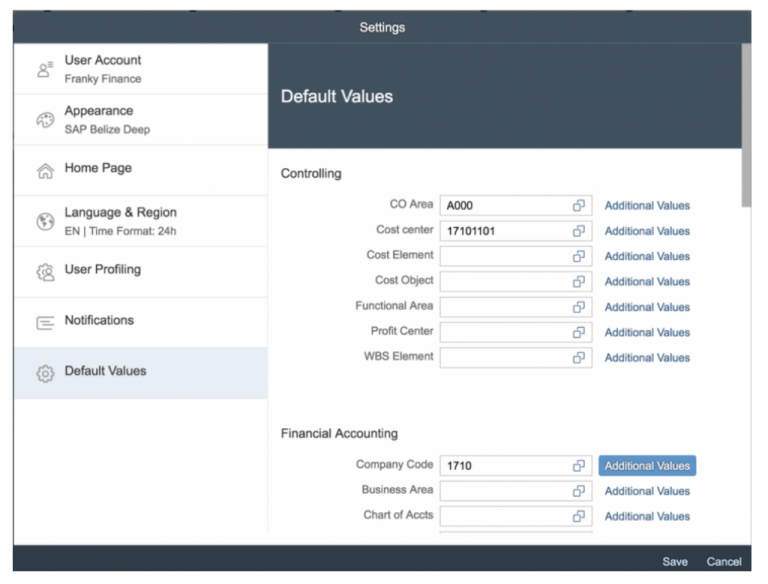Screen dimensions: 768x584
Task: Open value help icon for CO Area
Action: tap(578, 206)
